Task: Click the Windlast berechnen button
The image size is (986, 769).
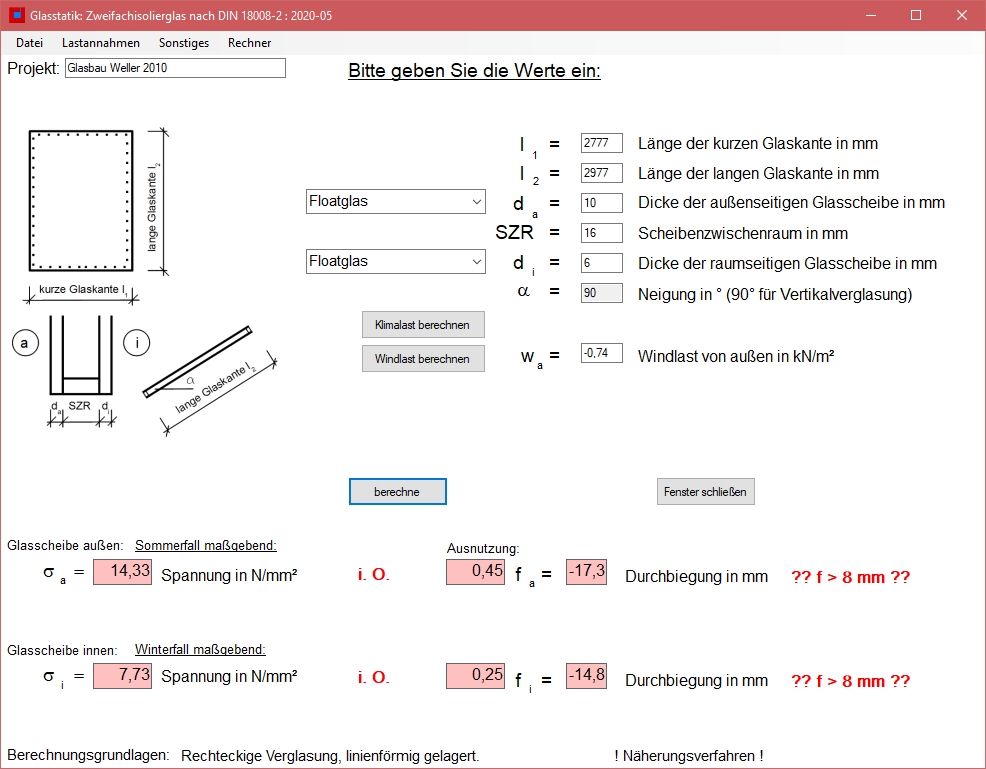Action: 423,358
